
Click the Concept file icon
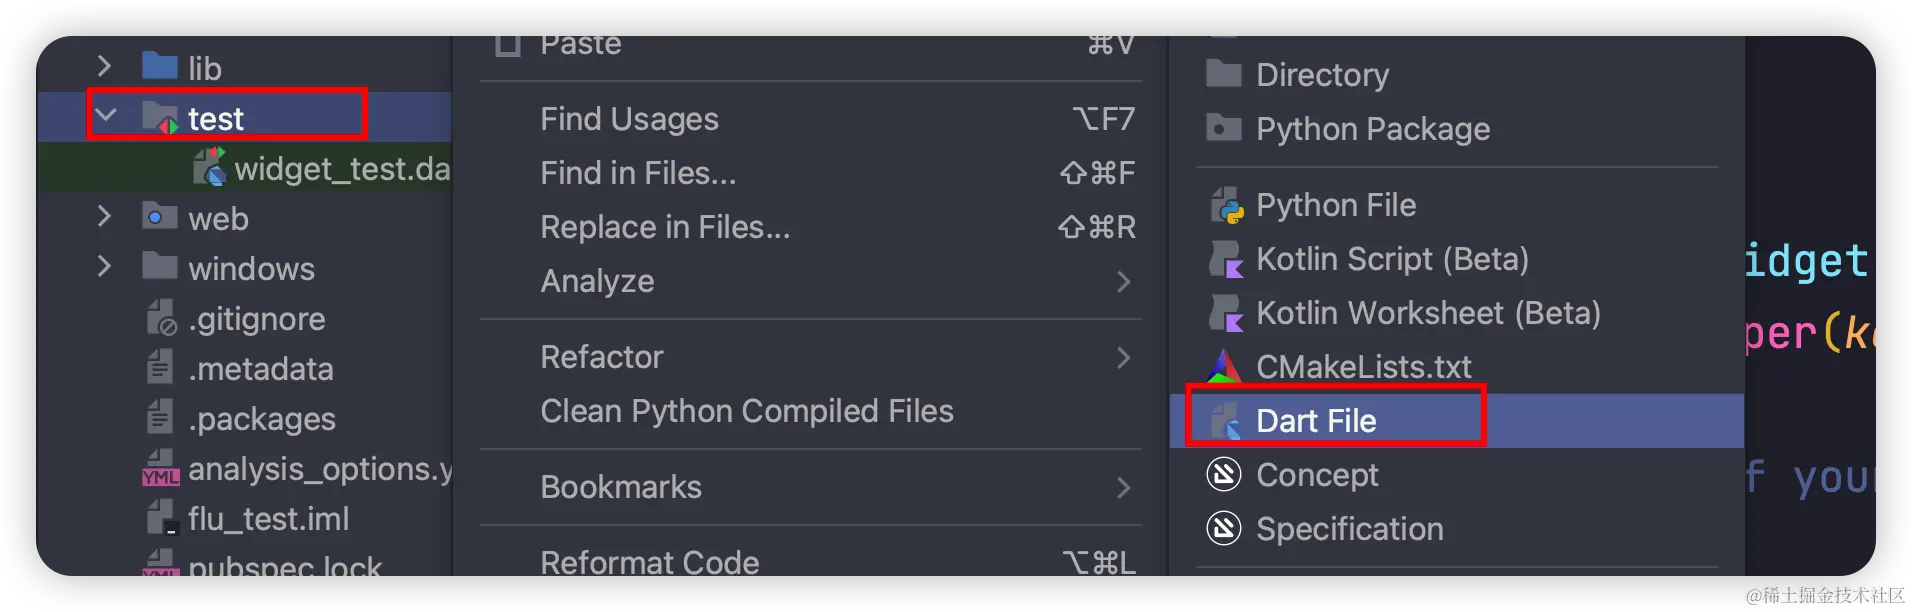(x=1224, y=475)
